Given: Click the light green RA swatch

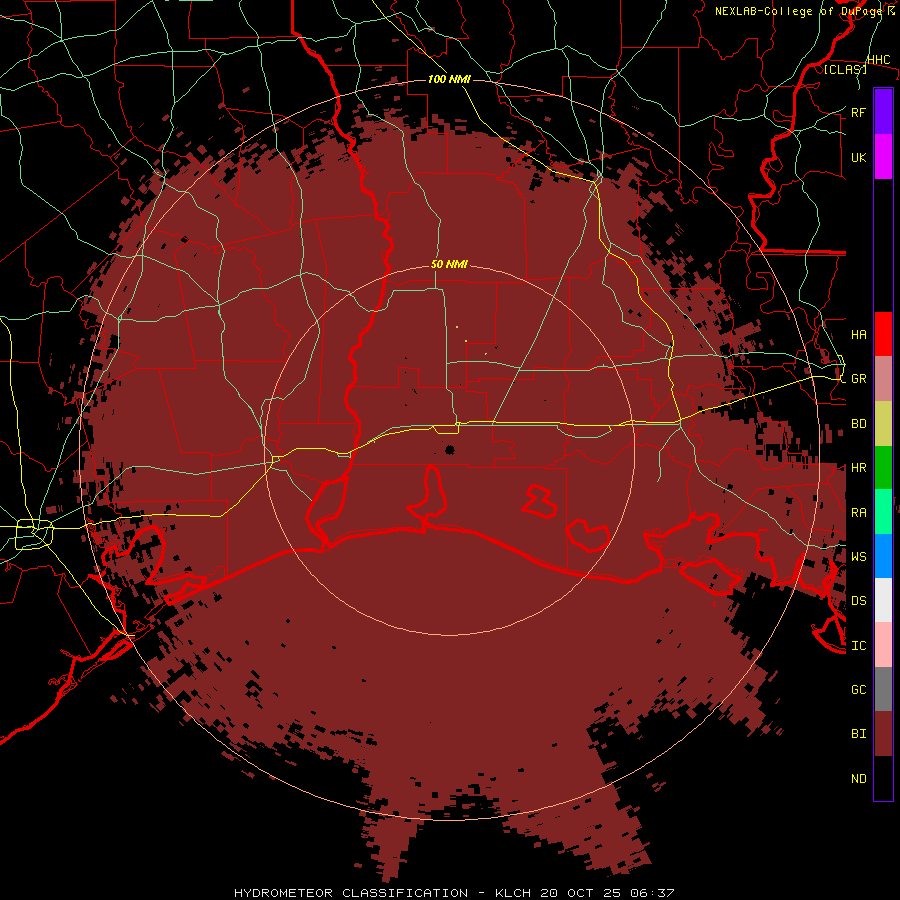Looking at the screenshot, I should (883, 512).
